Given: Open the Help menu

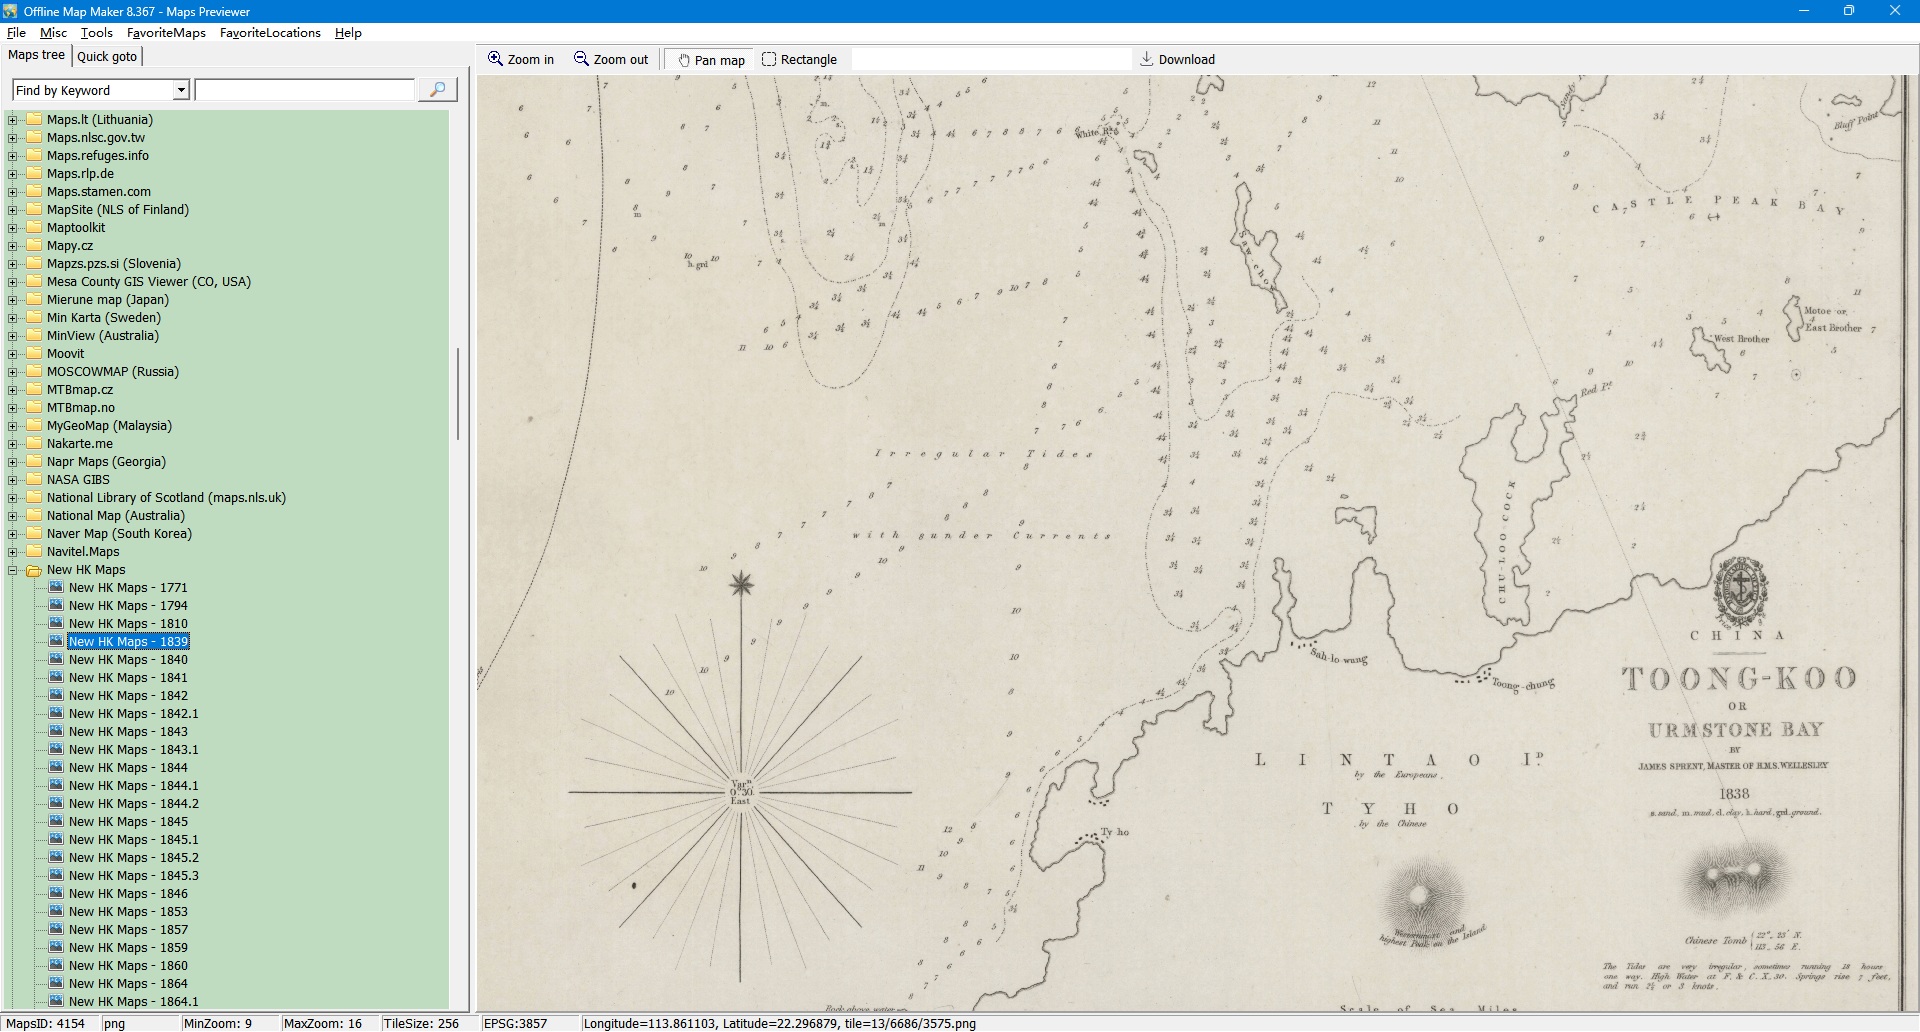Looking at the screenshot, I should [x=348, y=33].
